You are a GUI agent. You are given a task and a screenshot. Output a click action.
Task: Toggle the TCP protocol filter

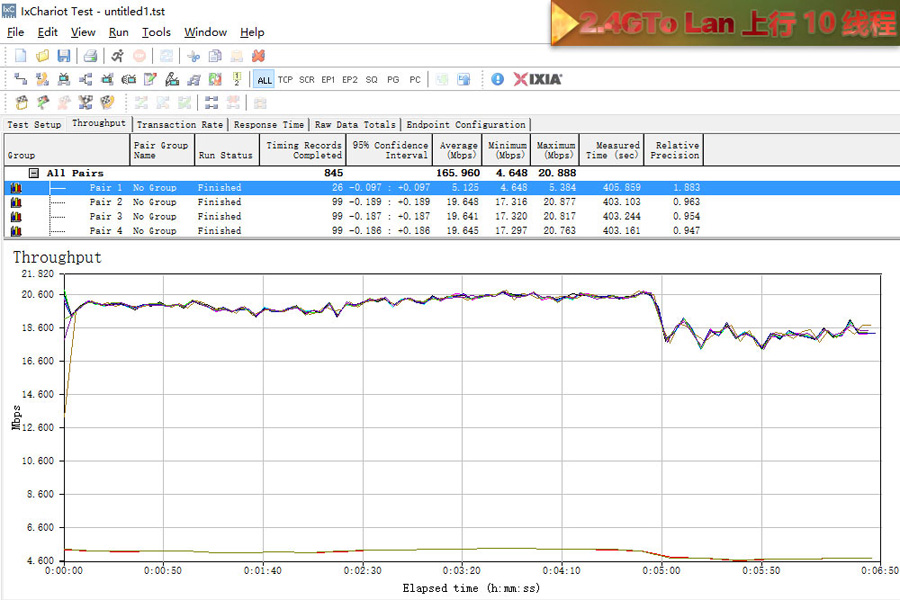click(x=285, y=80)
